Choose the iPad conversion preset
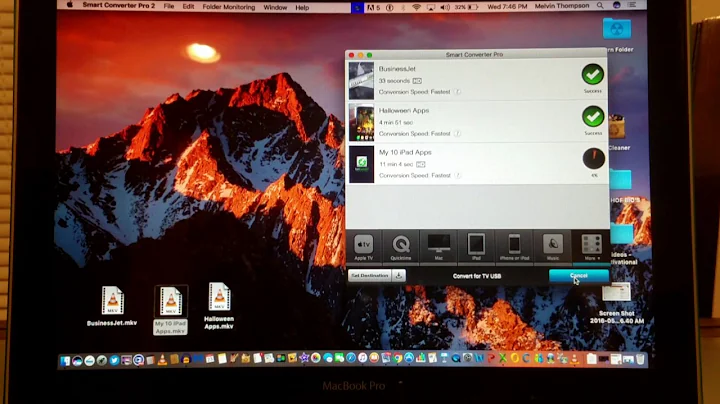The image size is (720, 404). (x=476, y=248)
